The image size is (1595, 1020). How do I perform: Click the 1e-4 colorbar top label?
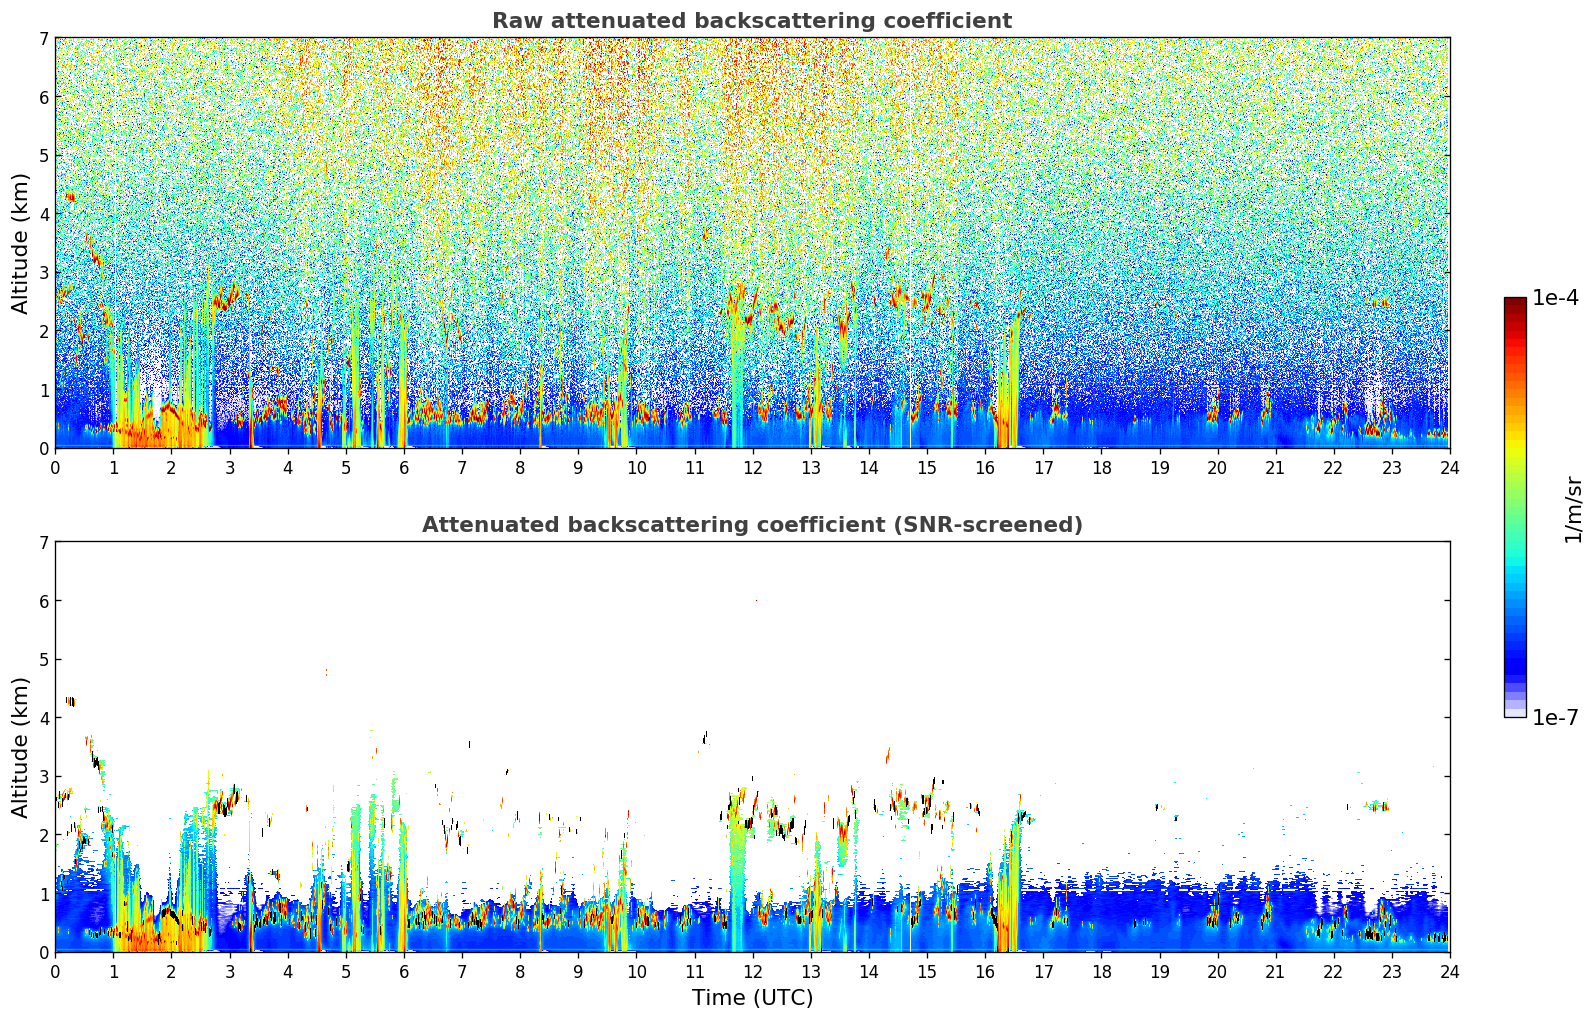point(1555,298)
